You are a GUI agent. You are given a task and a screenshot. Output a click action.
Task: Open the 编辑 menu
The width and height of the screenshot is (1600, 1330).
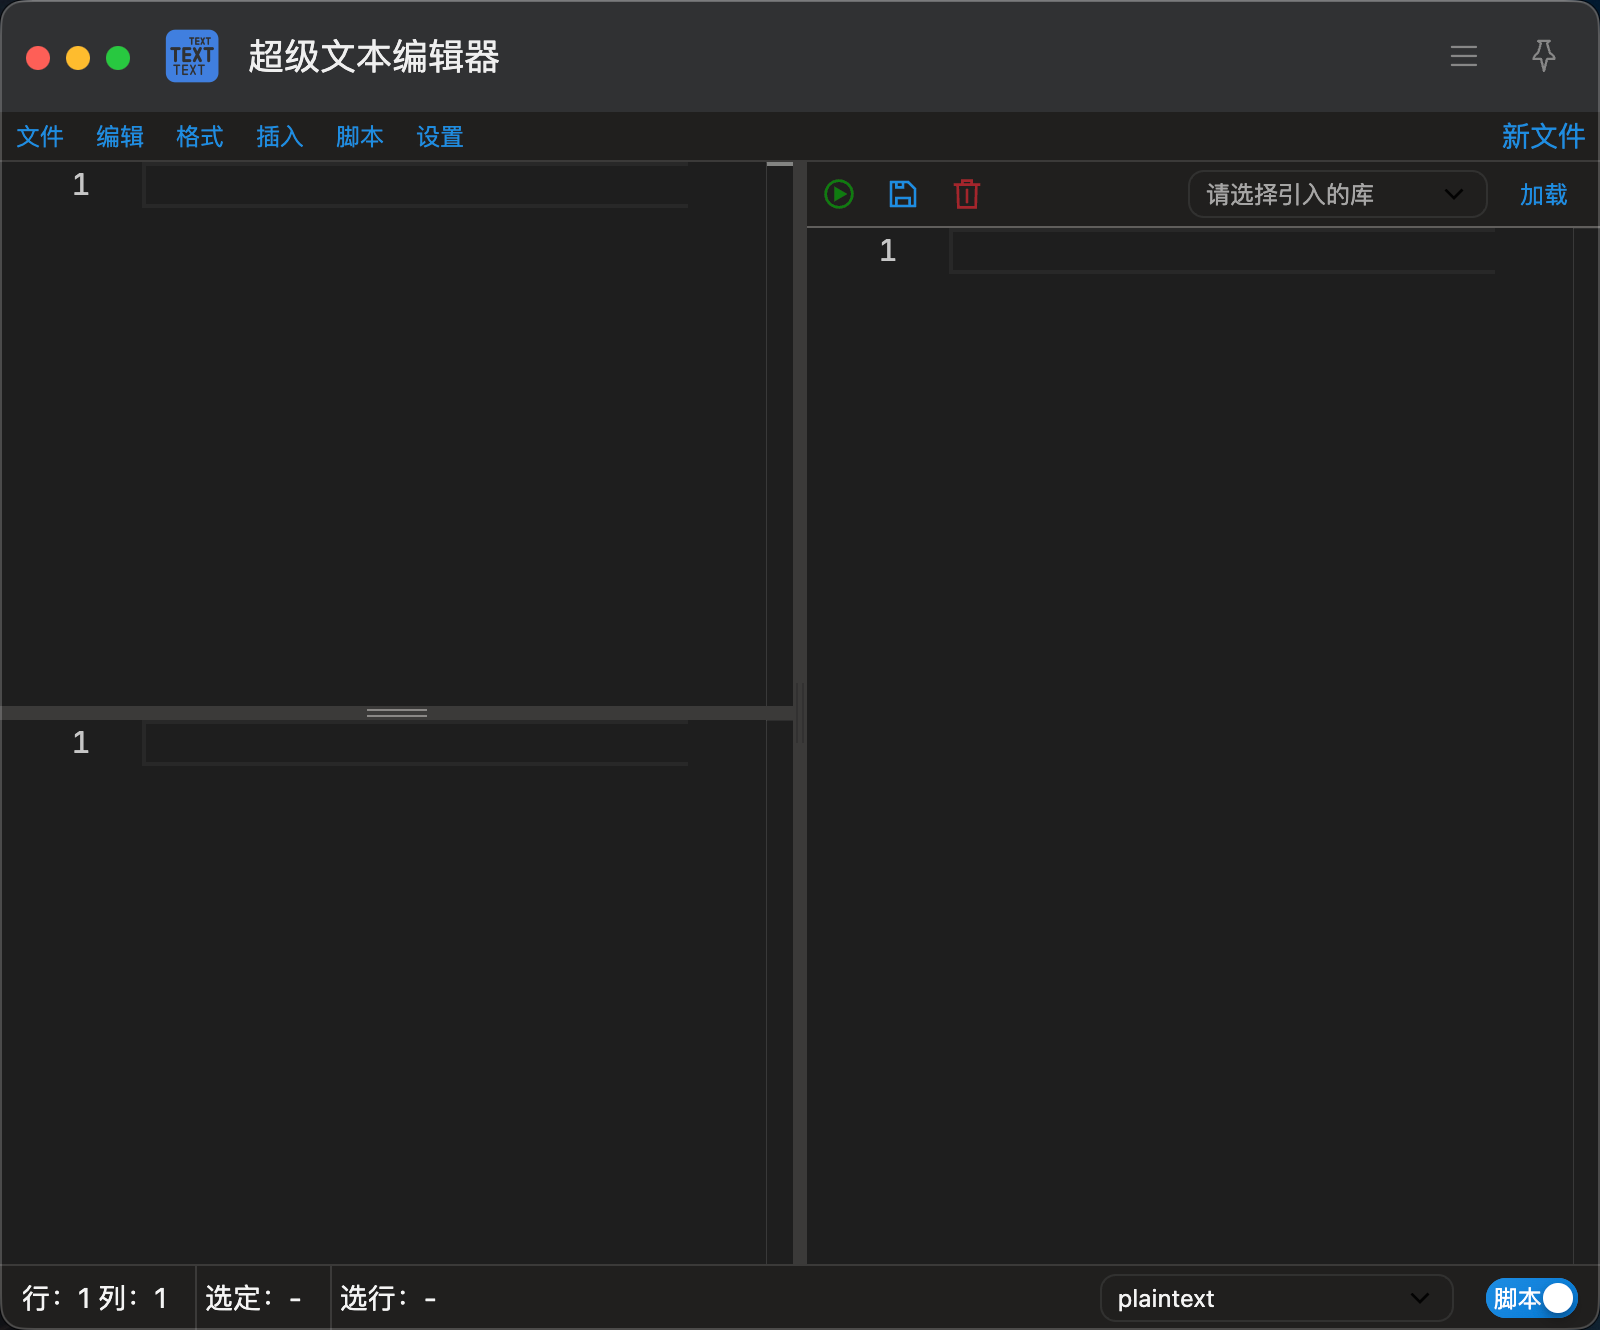120,137
